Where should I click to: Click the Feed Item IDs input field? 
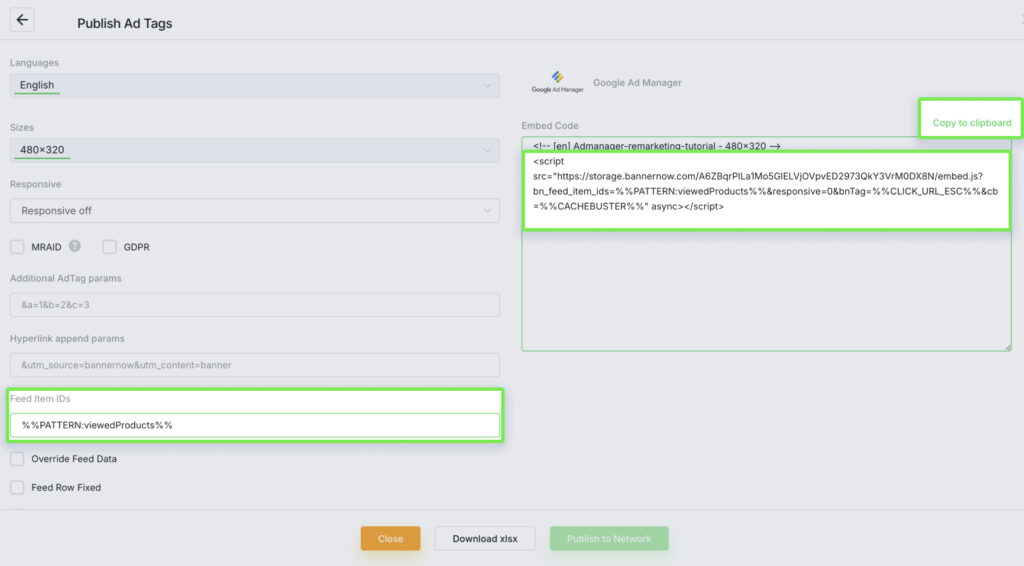(x=255, y=425)
